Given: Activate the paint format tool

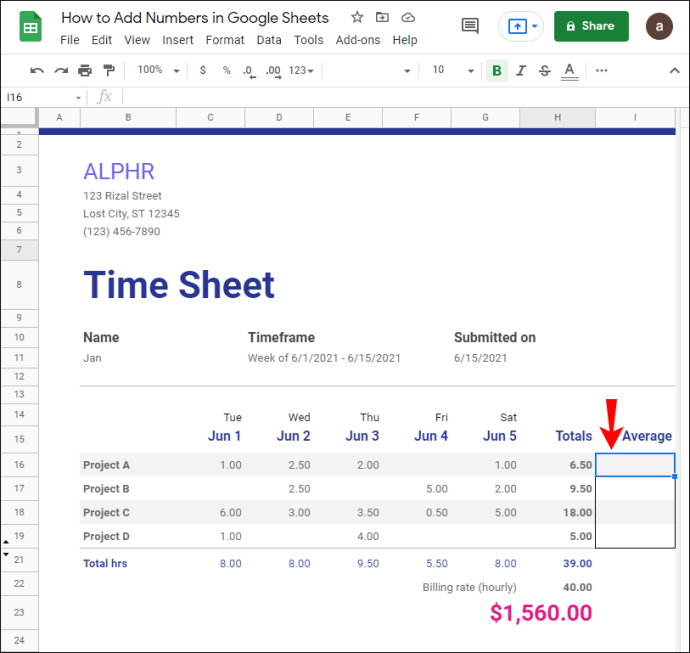Looking at the screenshot, I should click(109, 70).
